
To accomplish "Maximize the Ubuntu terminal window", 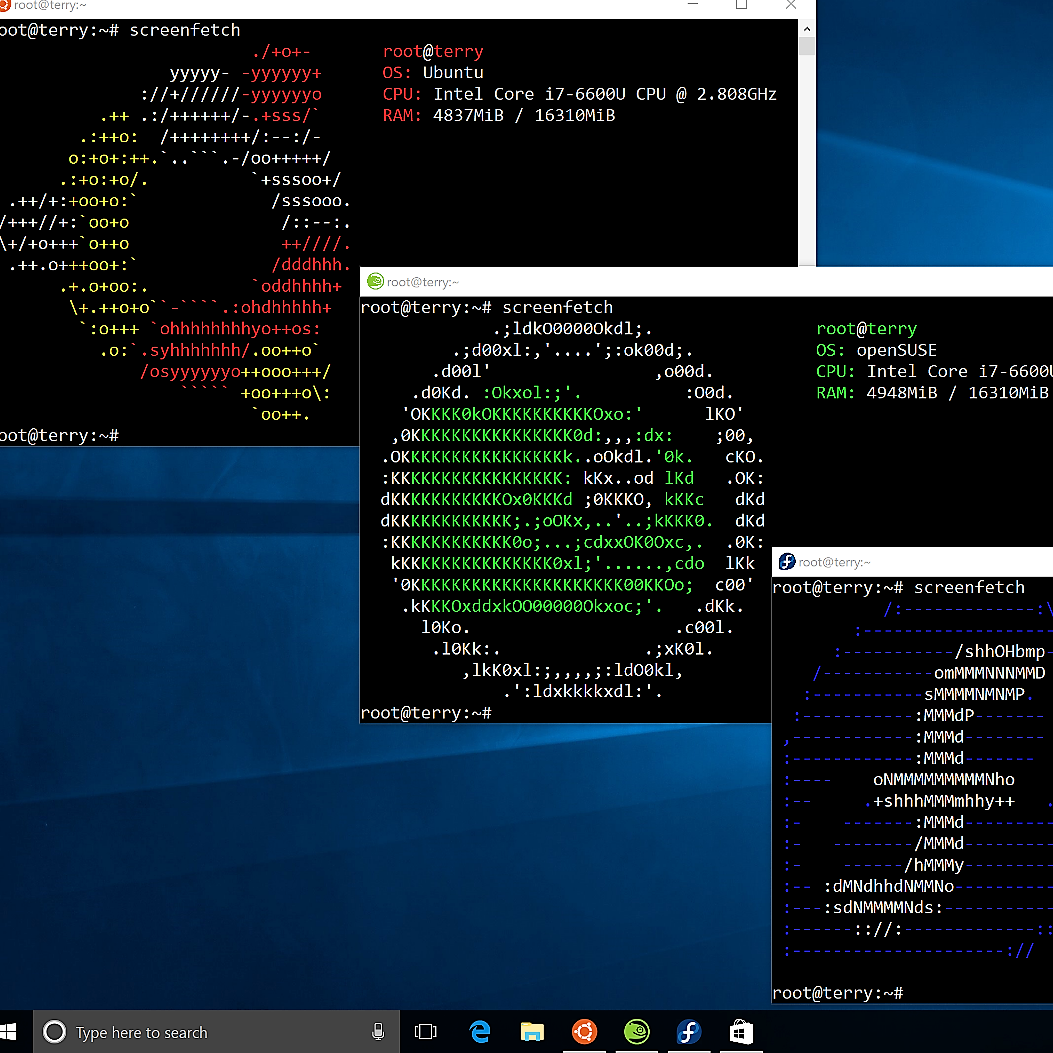I will pos(741,5).
